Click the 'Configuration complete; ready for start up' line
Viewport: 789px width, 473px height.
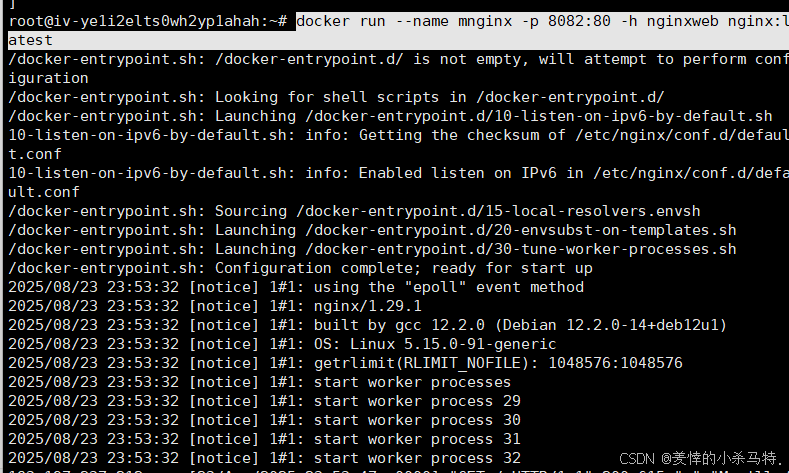300,268
